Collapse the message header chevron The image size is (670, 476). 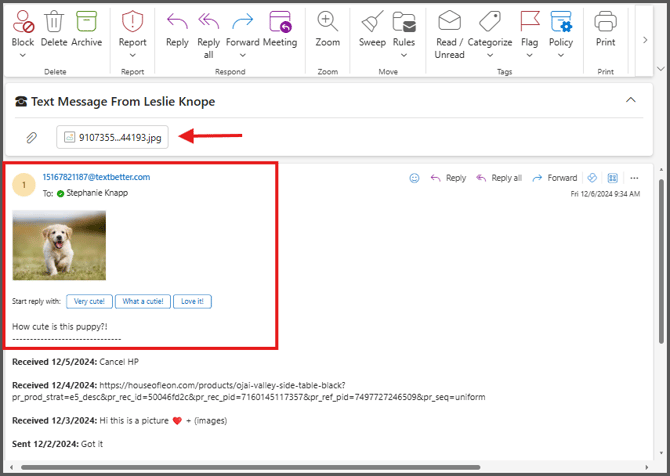[630, 100]
